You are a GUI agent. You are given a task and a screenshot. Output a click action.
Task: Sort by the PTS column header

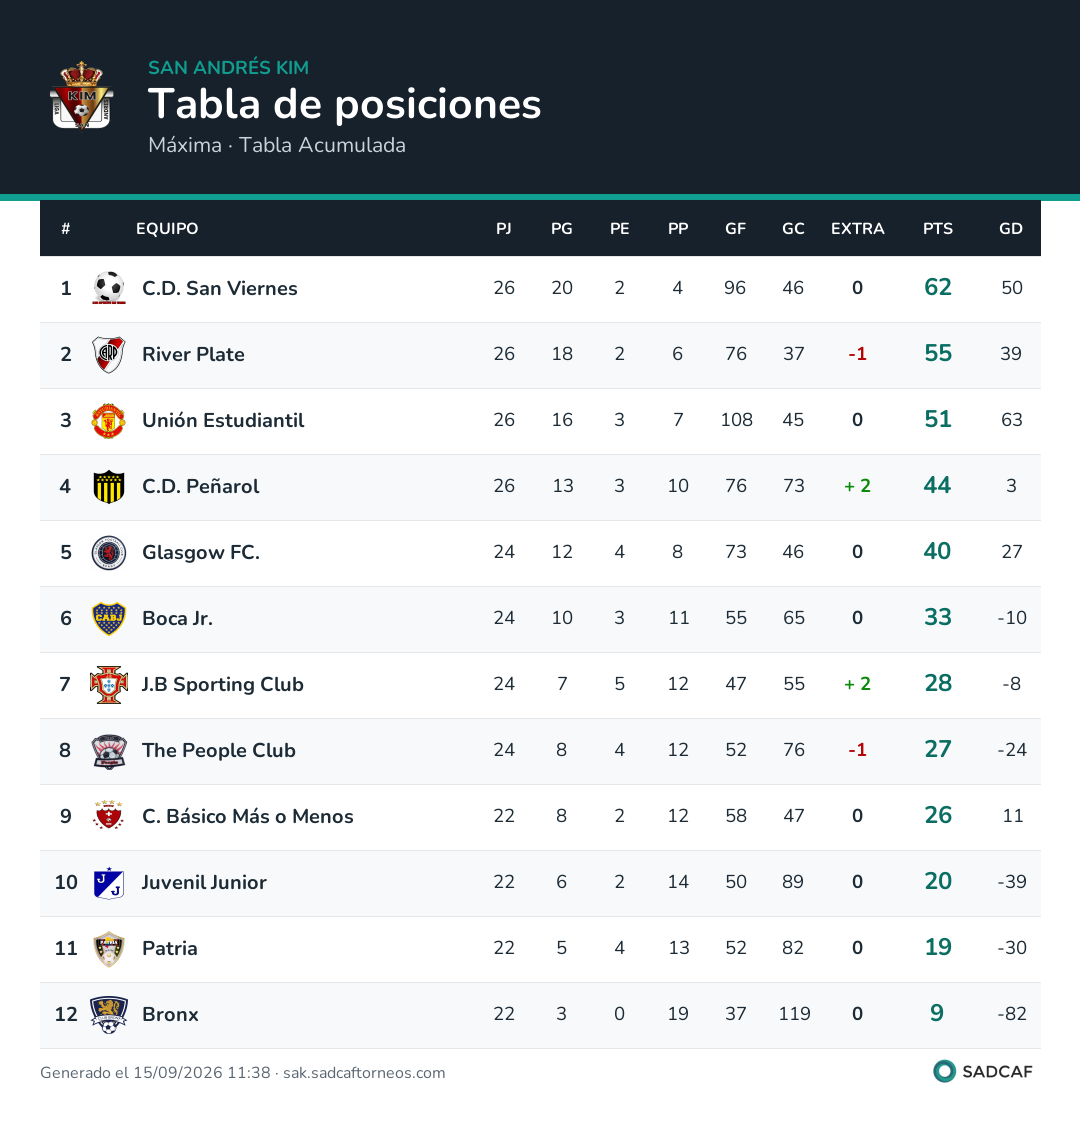pos(937,229)
